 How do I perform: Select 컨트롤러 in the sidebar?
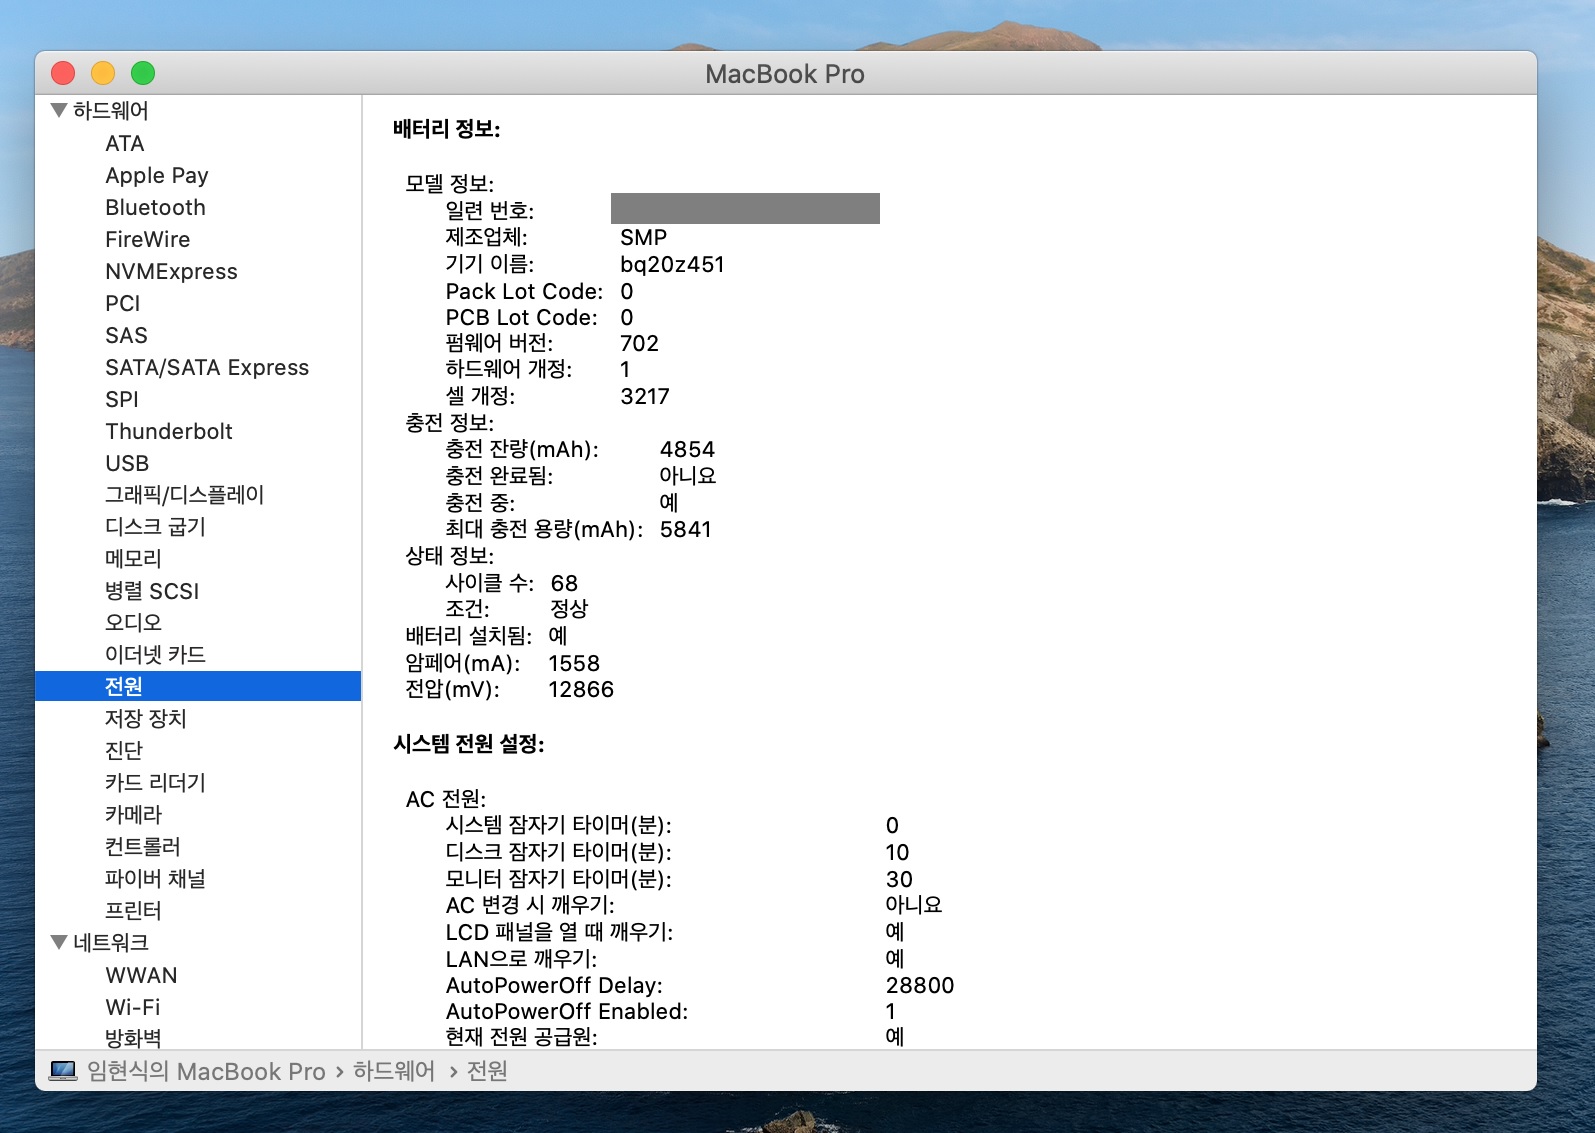point(143,846)
